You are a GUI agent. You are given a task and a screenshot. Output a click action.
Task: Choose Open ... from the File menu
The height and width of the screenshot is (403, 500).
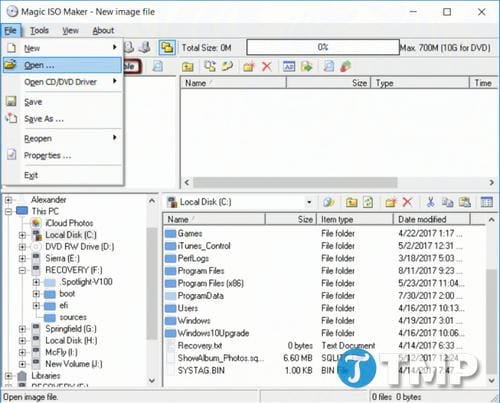(x=62, y=65)
